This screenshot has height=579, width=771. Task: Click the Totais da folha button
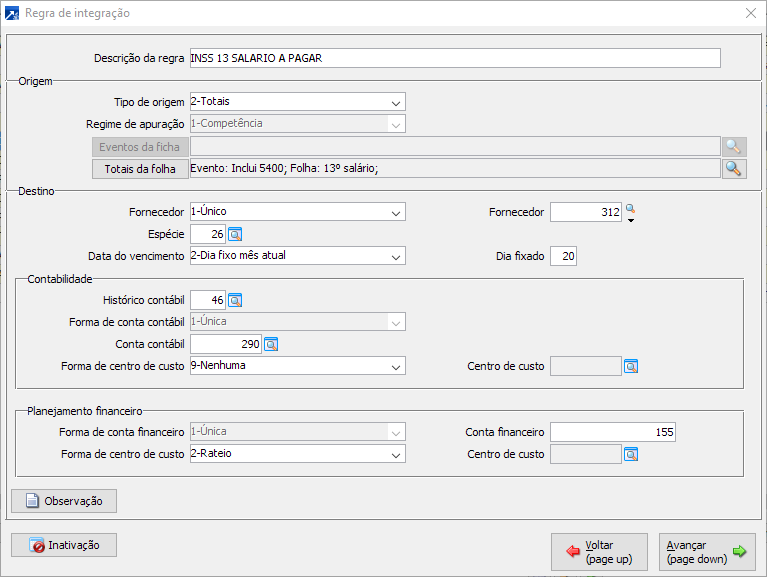[x=140, y=169]
